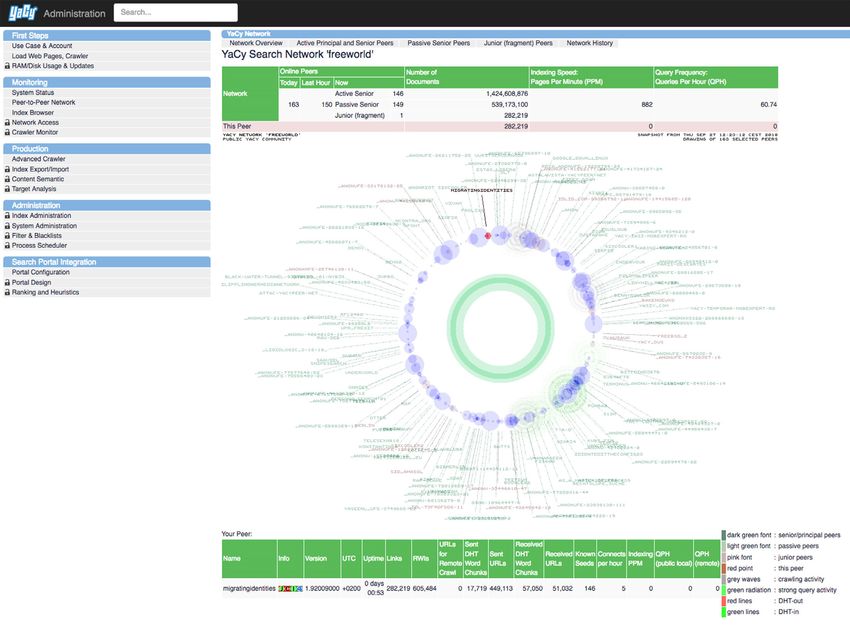The image size is (850, 627).
Task: Open System Status page
Action: pyautogui.click(x=33, y=93)
